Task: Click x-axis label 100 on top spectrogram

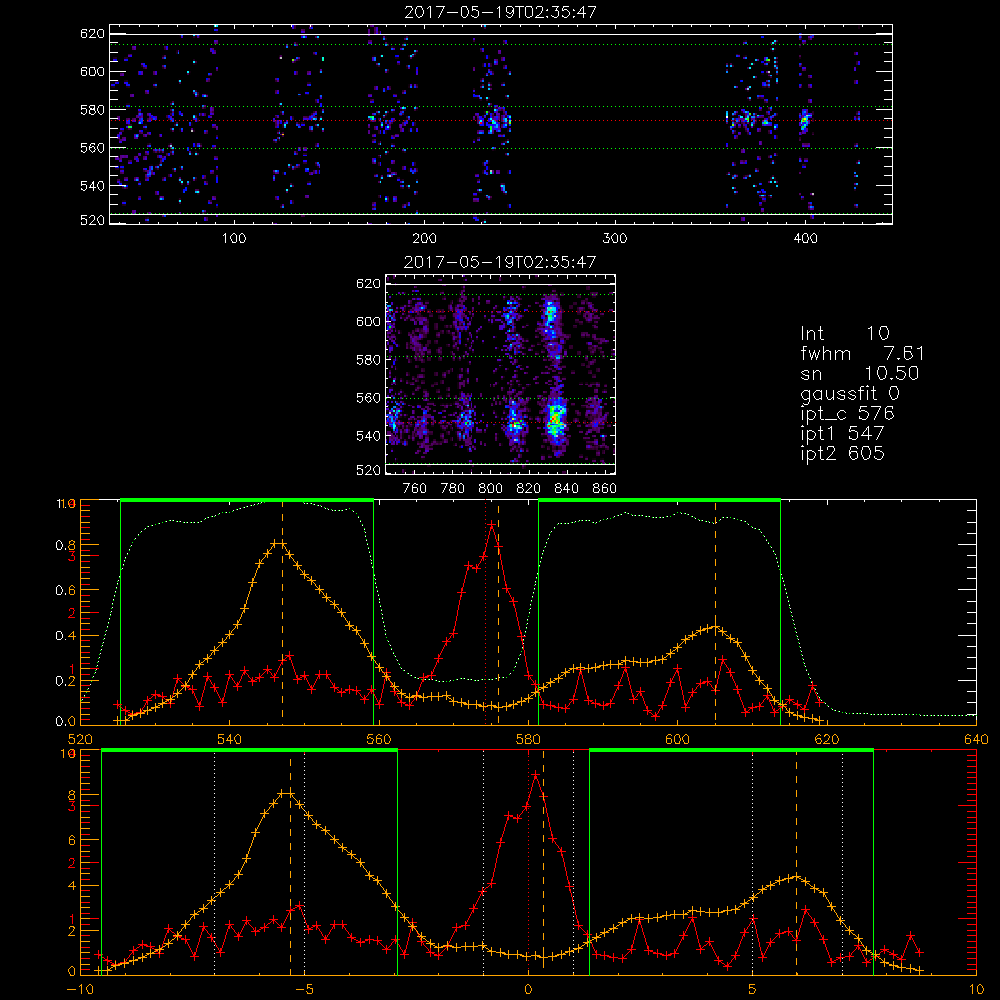Action: pos(234,239)
